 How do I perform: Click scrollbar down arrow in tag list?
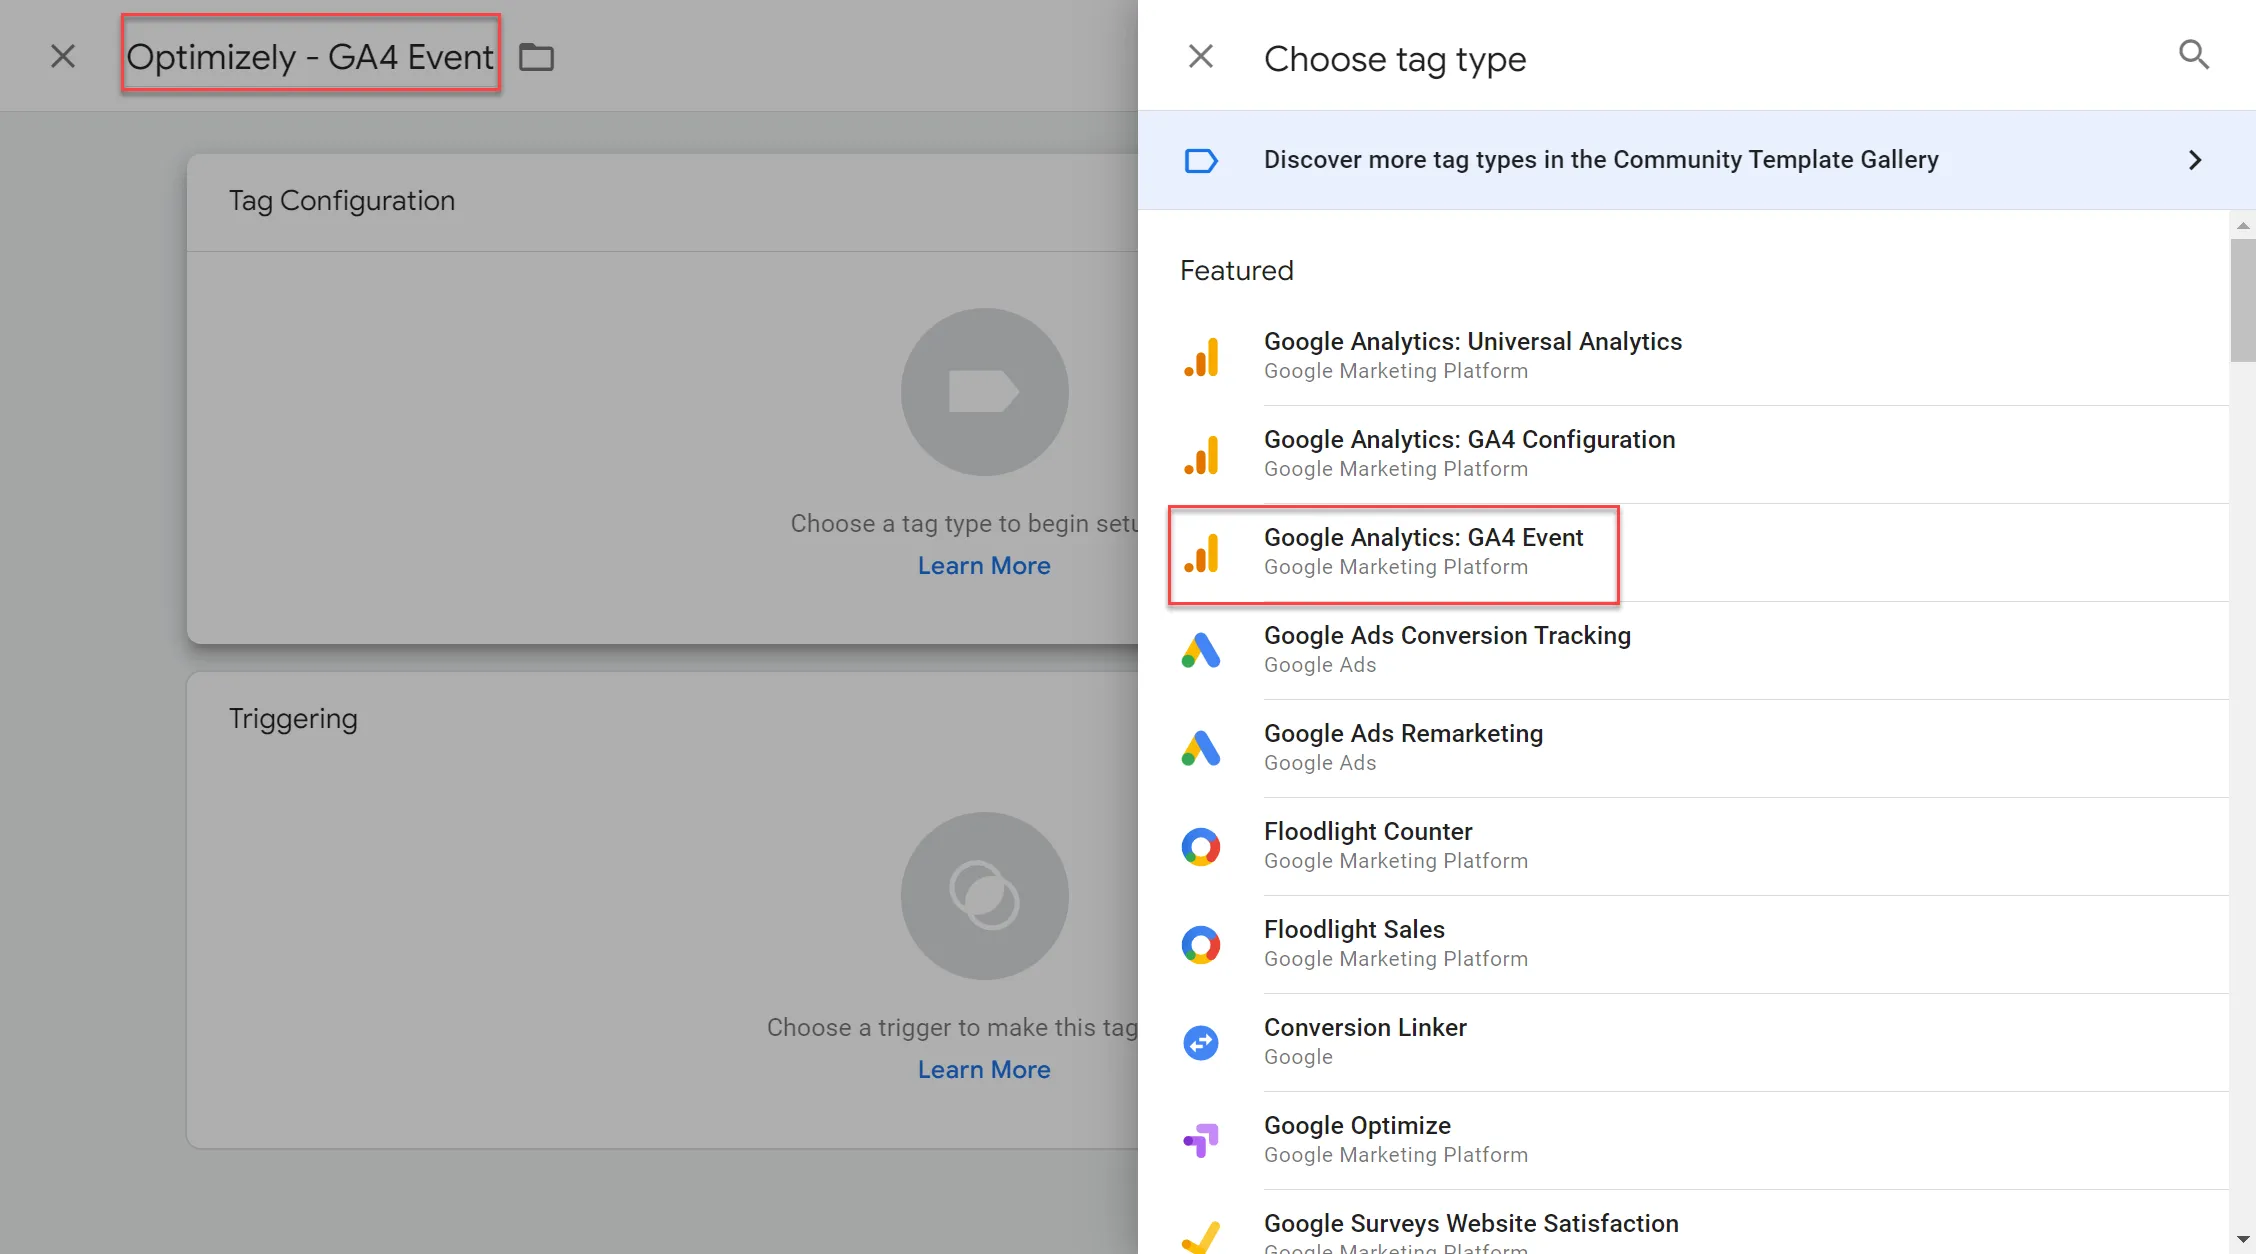click(2243, 1239)
